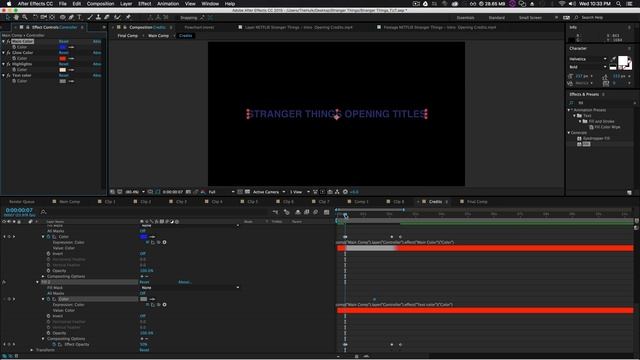The height and width of the screenshot is (360, 640).
Task: Collapse the Fill 2 effect twirl
Action: (x=38, y=282)
